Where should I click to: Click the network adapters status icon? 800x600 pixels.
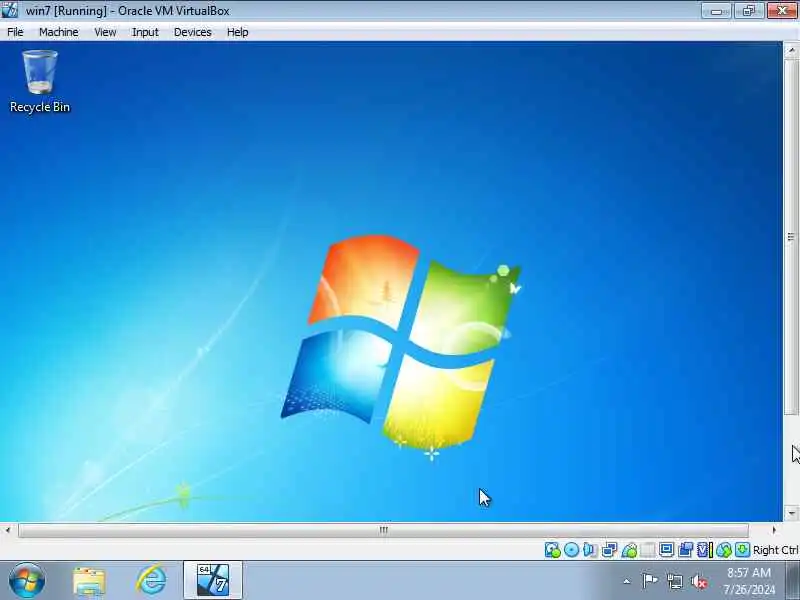tap(609, 550)
